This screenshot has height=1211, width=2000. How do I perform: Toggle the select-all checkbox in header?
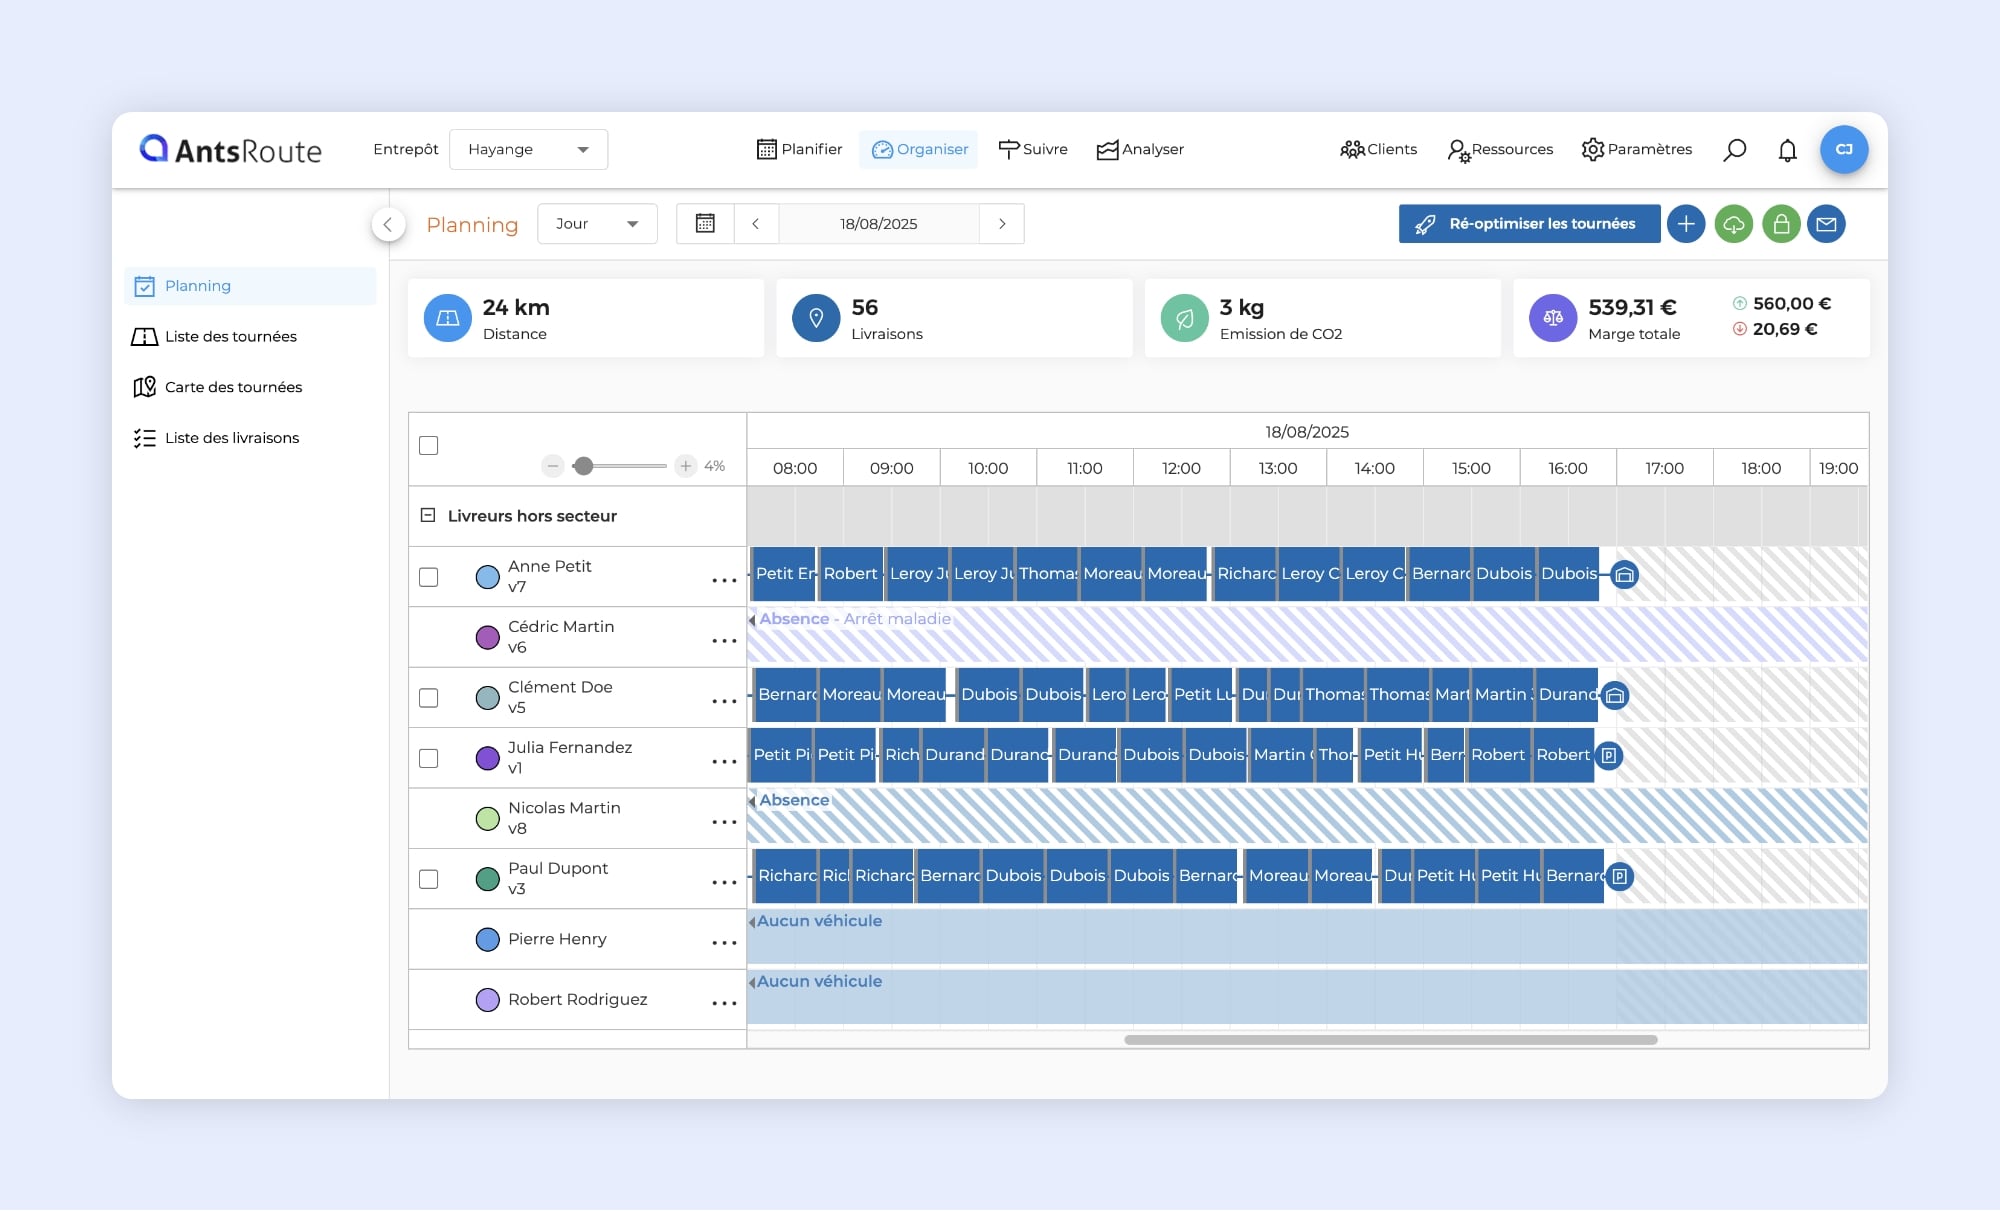[x=429, y=446]
